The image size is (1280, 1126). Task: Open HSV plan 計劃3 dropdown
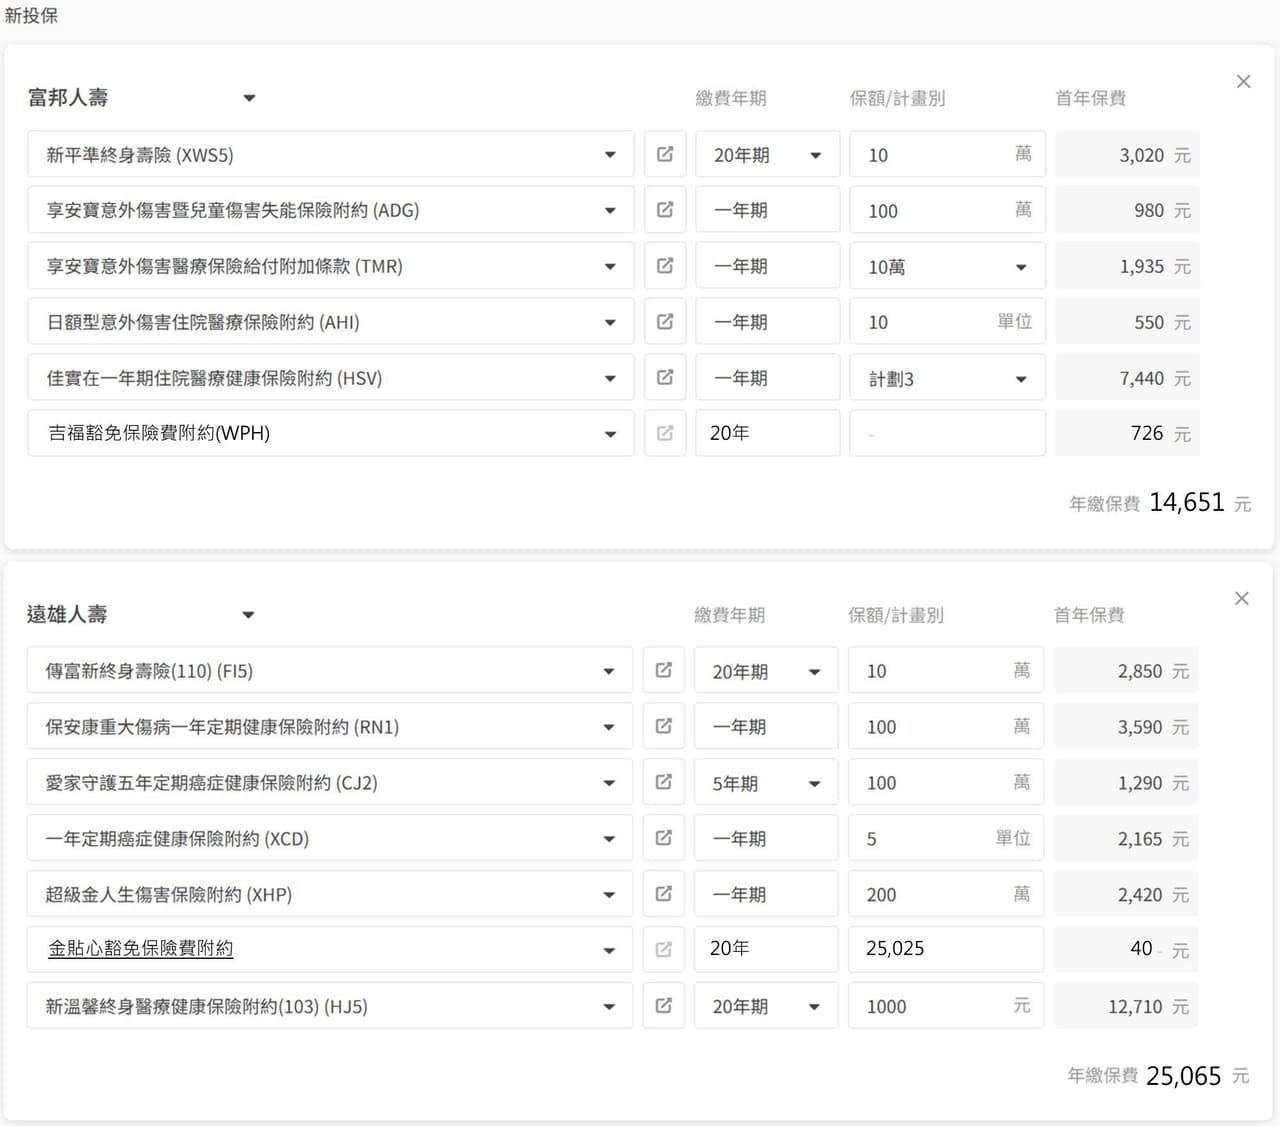(x=947, y=378)
